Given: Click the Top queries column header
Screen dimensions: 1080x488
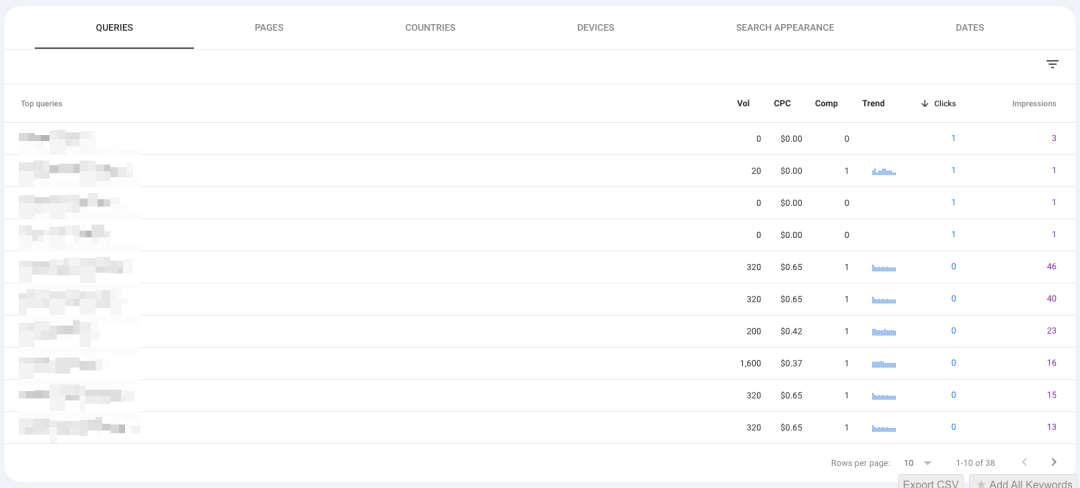Looking at the screenshot, I should pyautogui.click(x=41, y=103).
